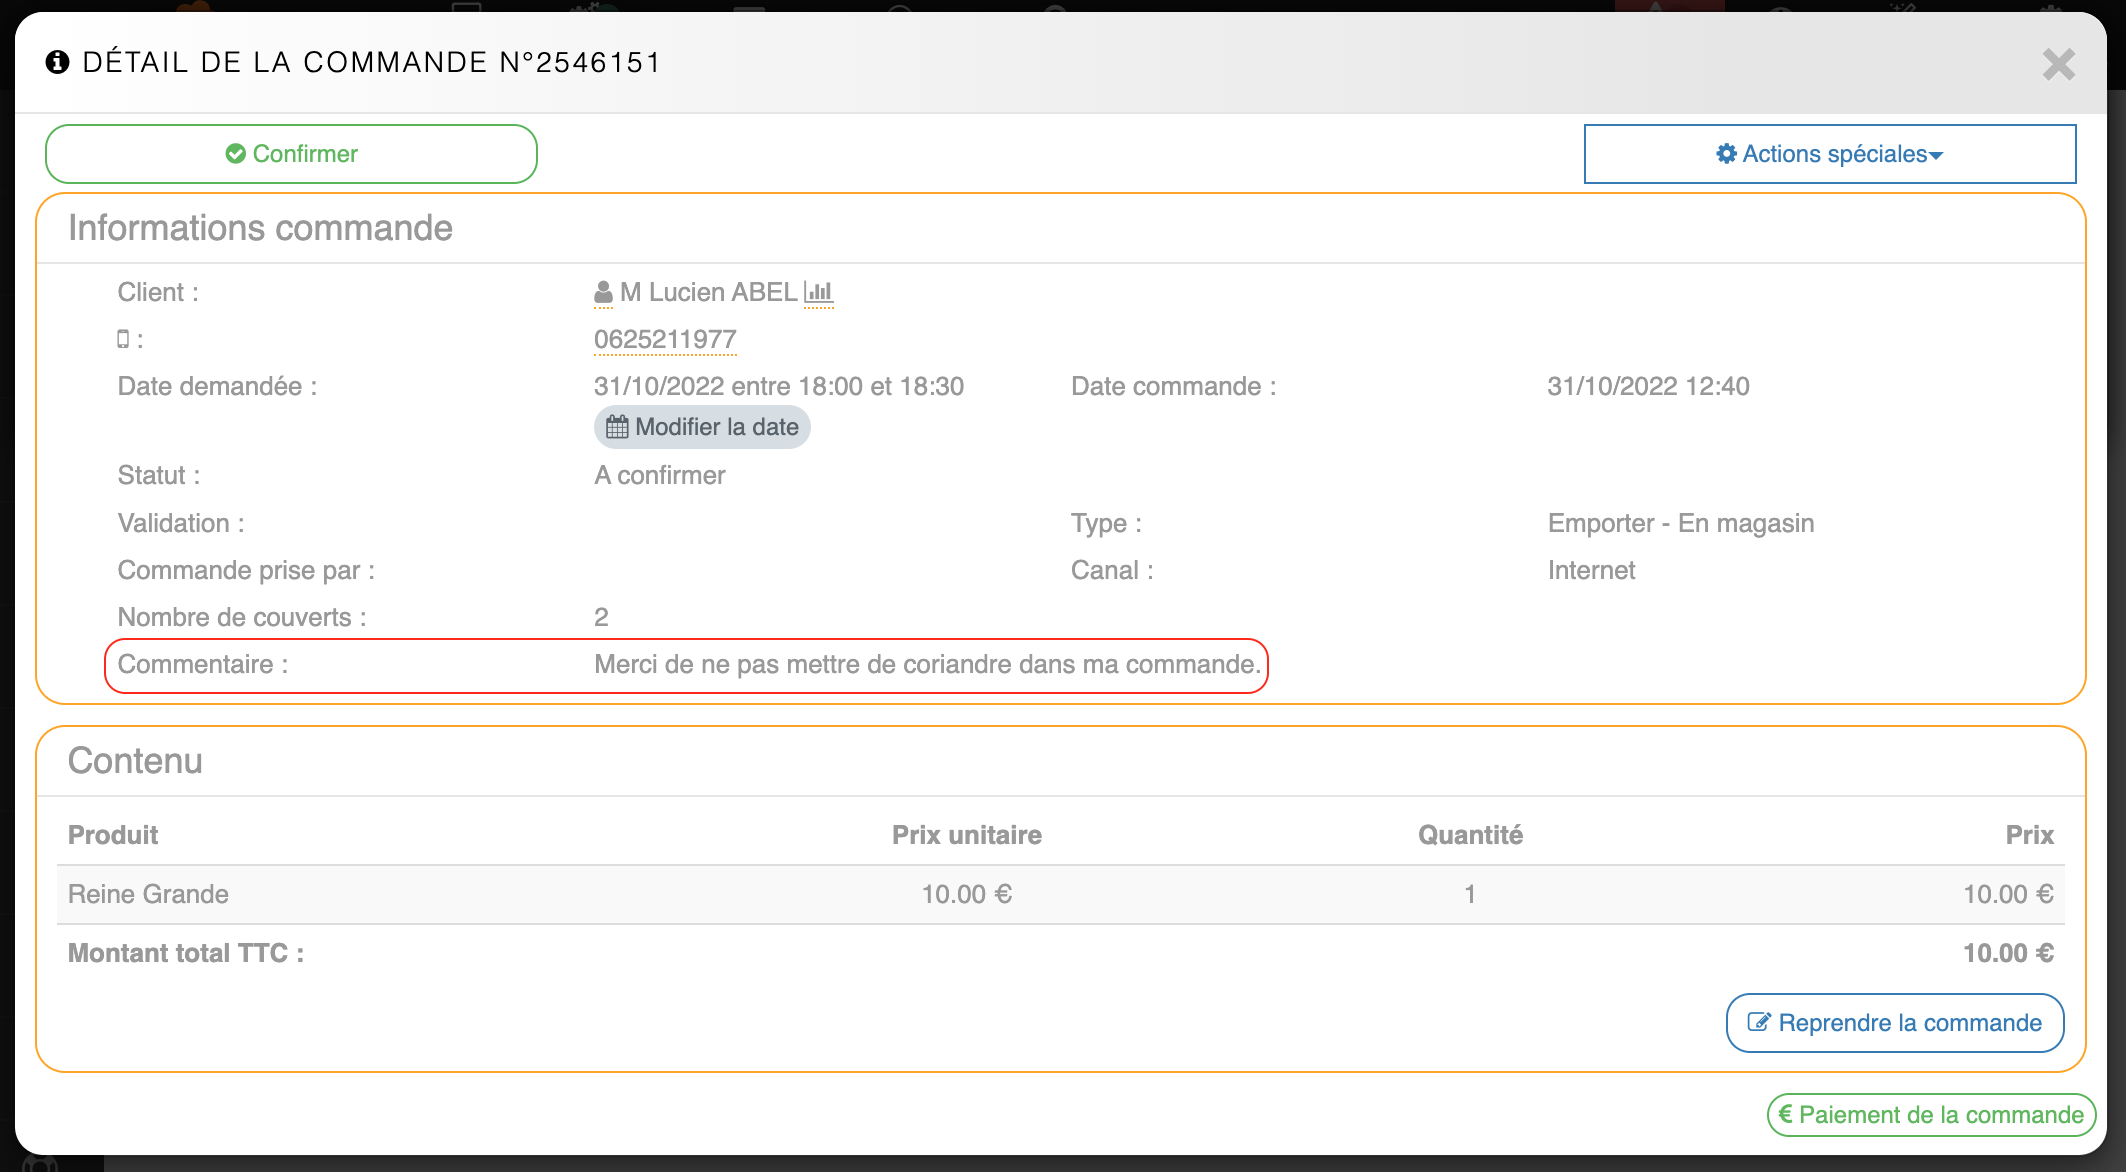Click the calendar icon in Modifier la date
Image resolution: width=2126 pixels, height=1172 pixels.
pos(617,427)
